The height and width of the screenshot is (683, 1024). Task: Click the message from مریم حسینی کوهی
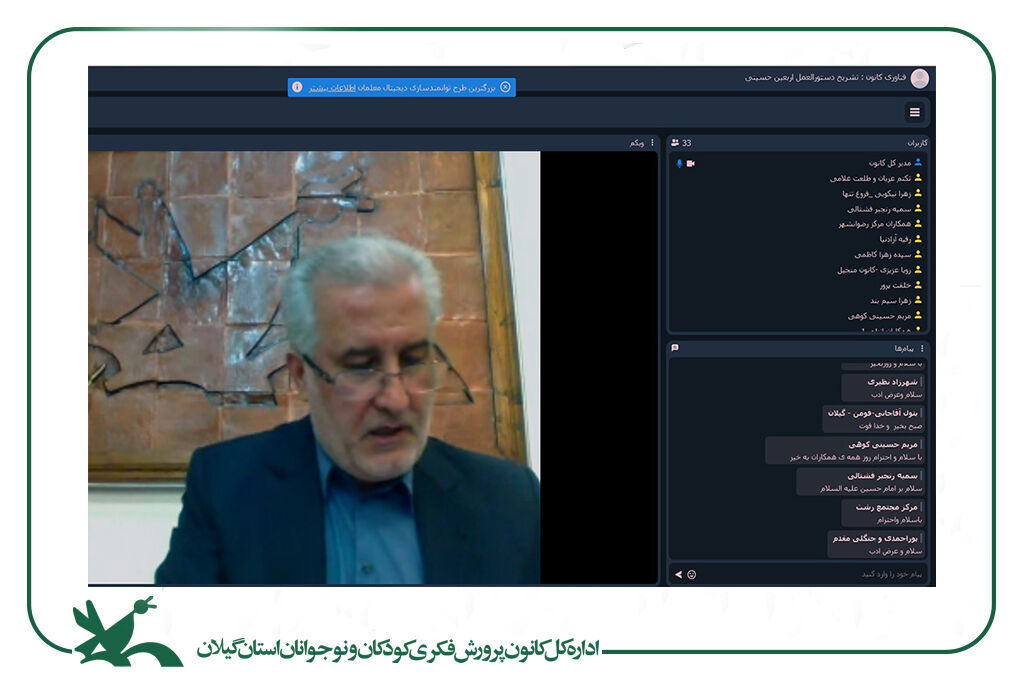click(845, 450)
